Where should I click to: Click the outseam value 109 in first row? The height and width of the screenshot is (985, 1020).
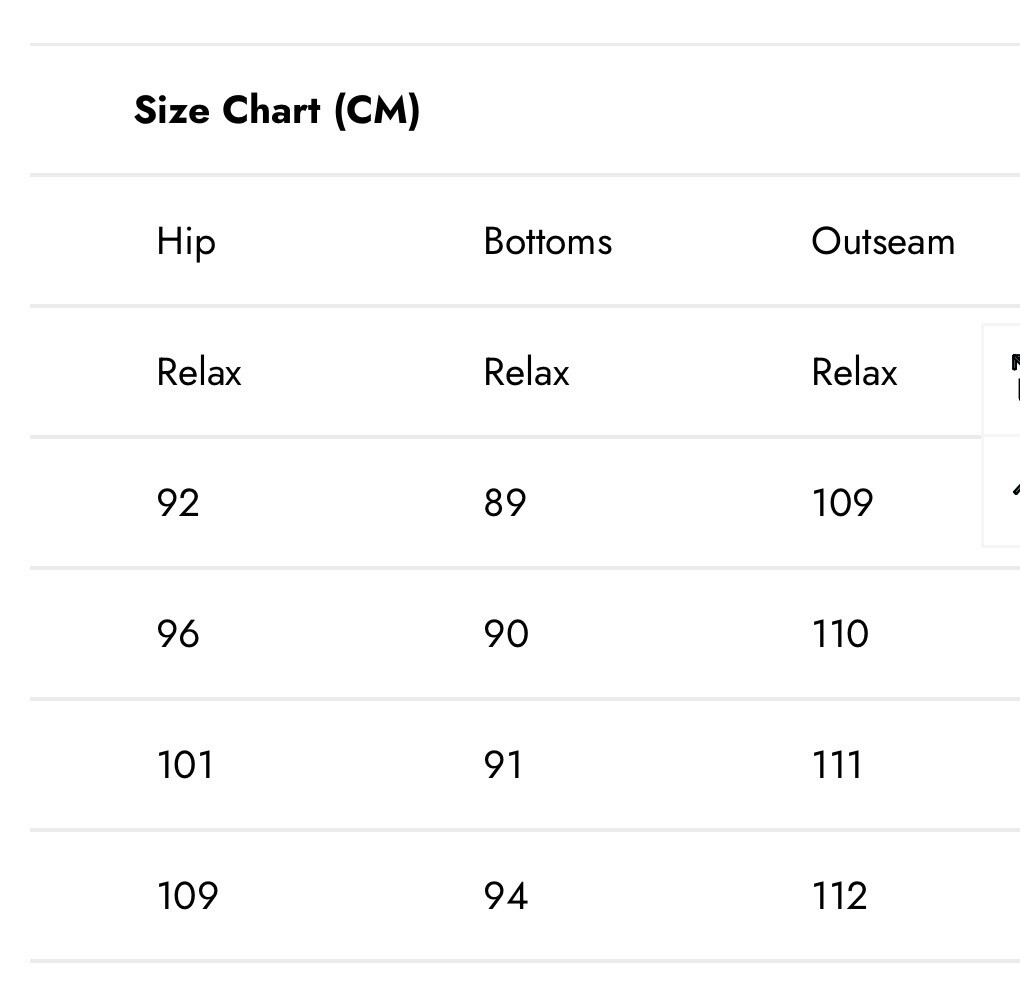842,503
